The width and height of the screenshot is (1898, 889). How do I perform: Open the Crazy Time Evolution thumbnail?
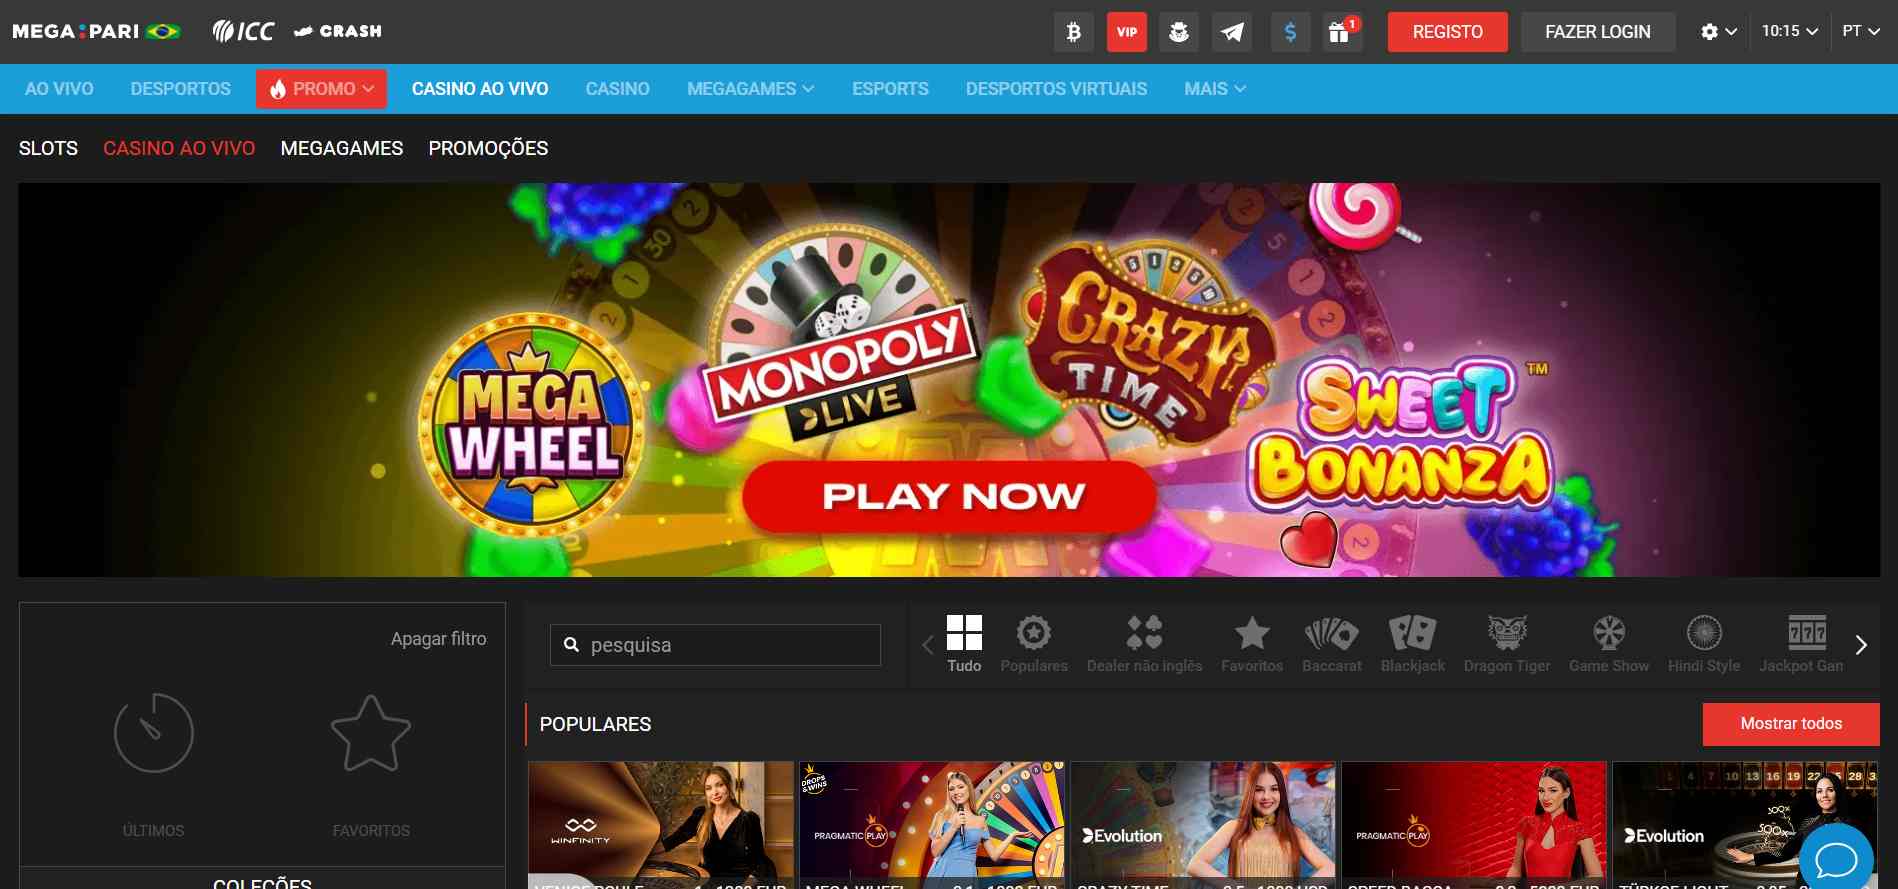pyautogui.click(x=1203, y=825)
